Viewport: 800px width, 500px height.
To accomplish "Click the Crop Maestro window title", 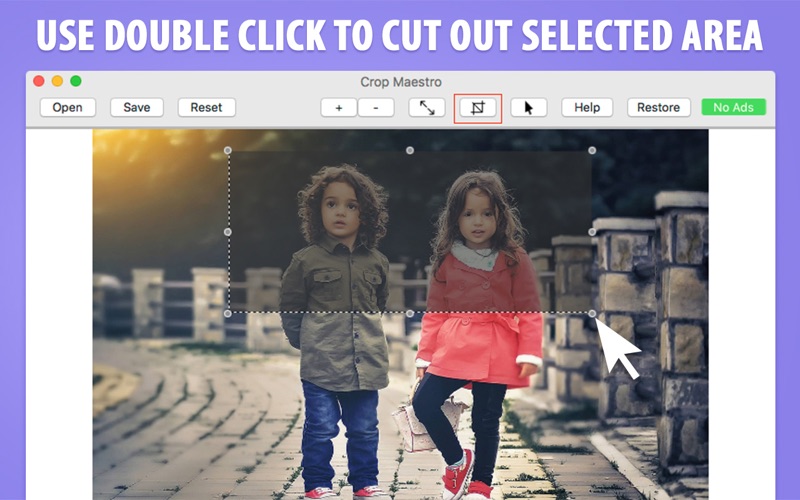I will [401, 82].
